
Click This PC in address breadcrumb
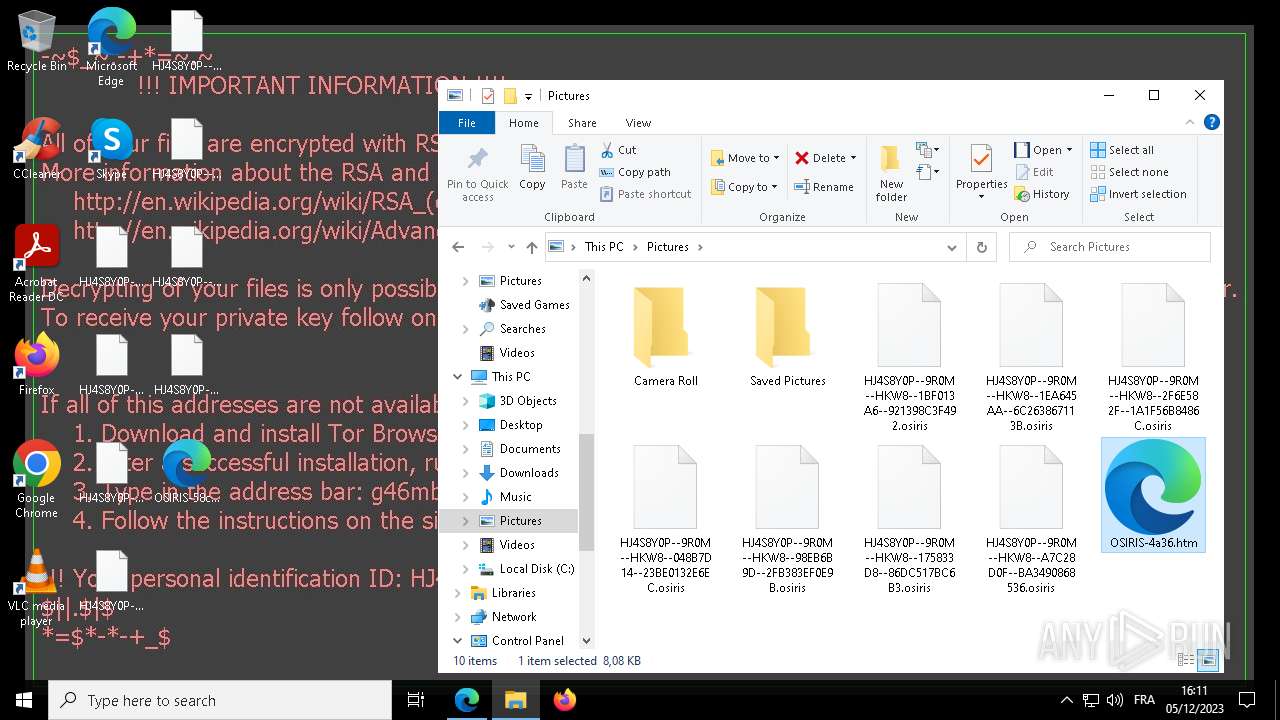coord(604,247)
